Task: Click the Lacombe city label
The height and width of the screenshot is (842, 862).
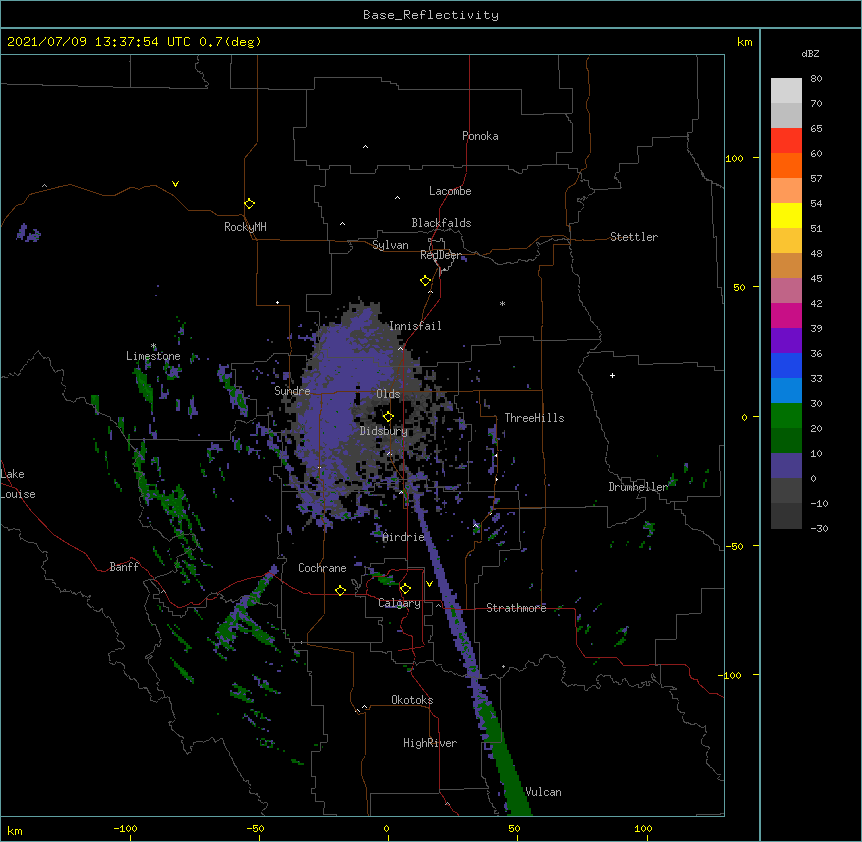Action: 450,191
